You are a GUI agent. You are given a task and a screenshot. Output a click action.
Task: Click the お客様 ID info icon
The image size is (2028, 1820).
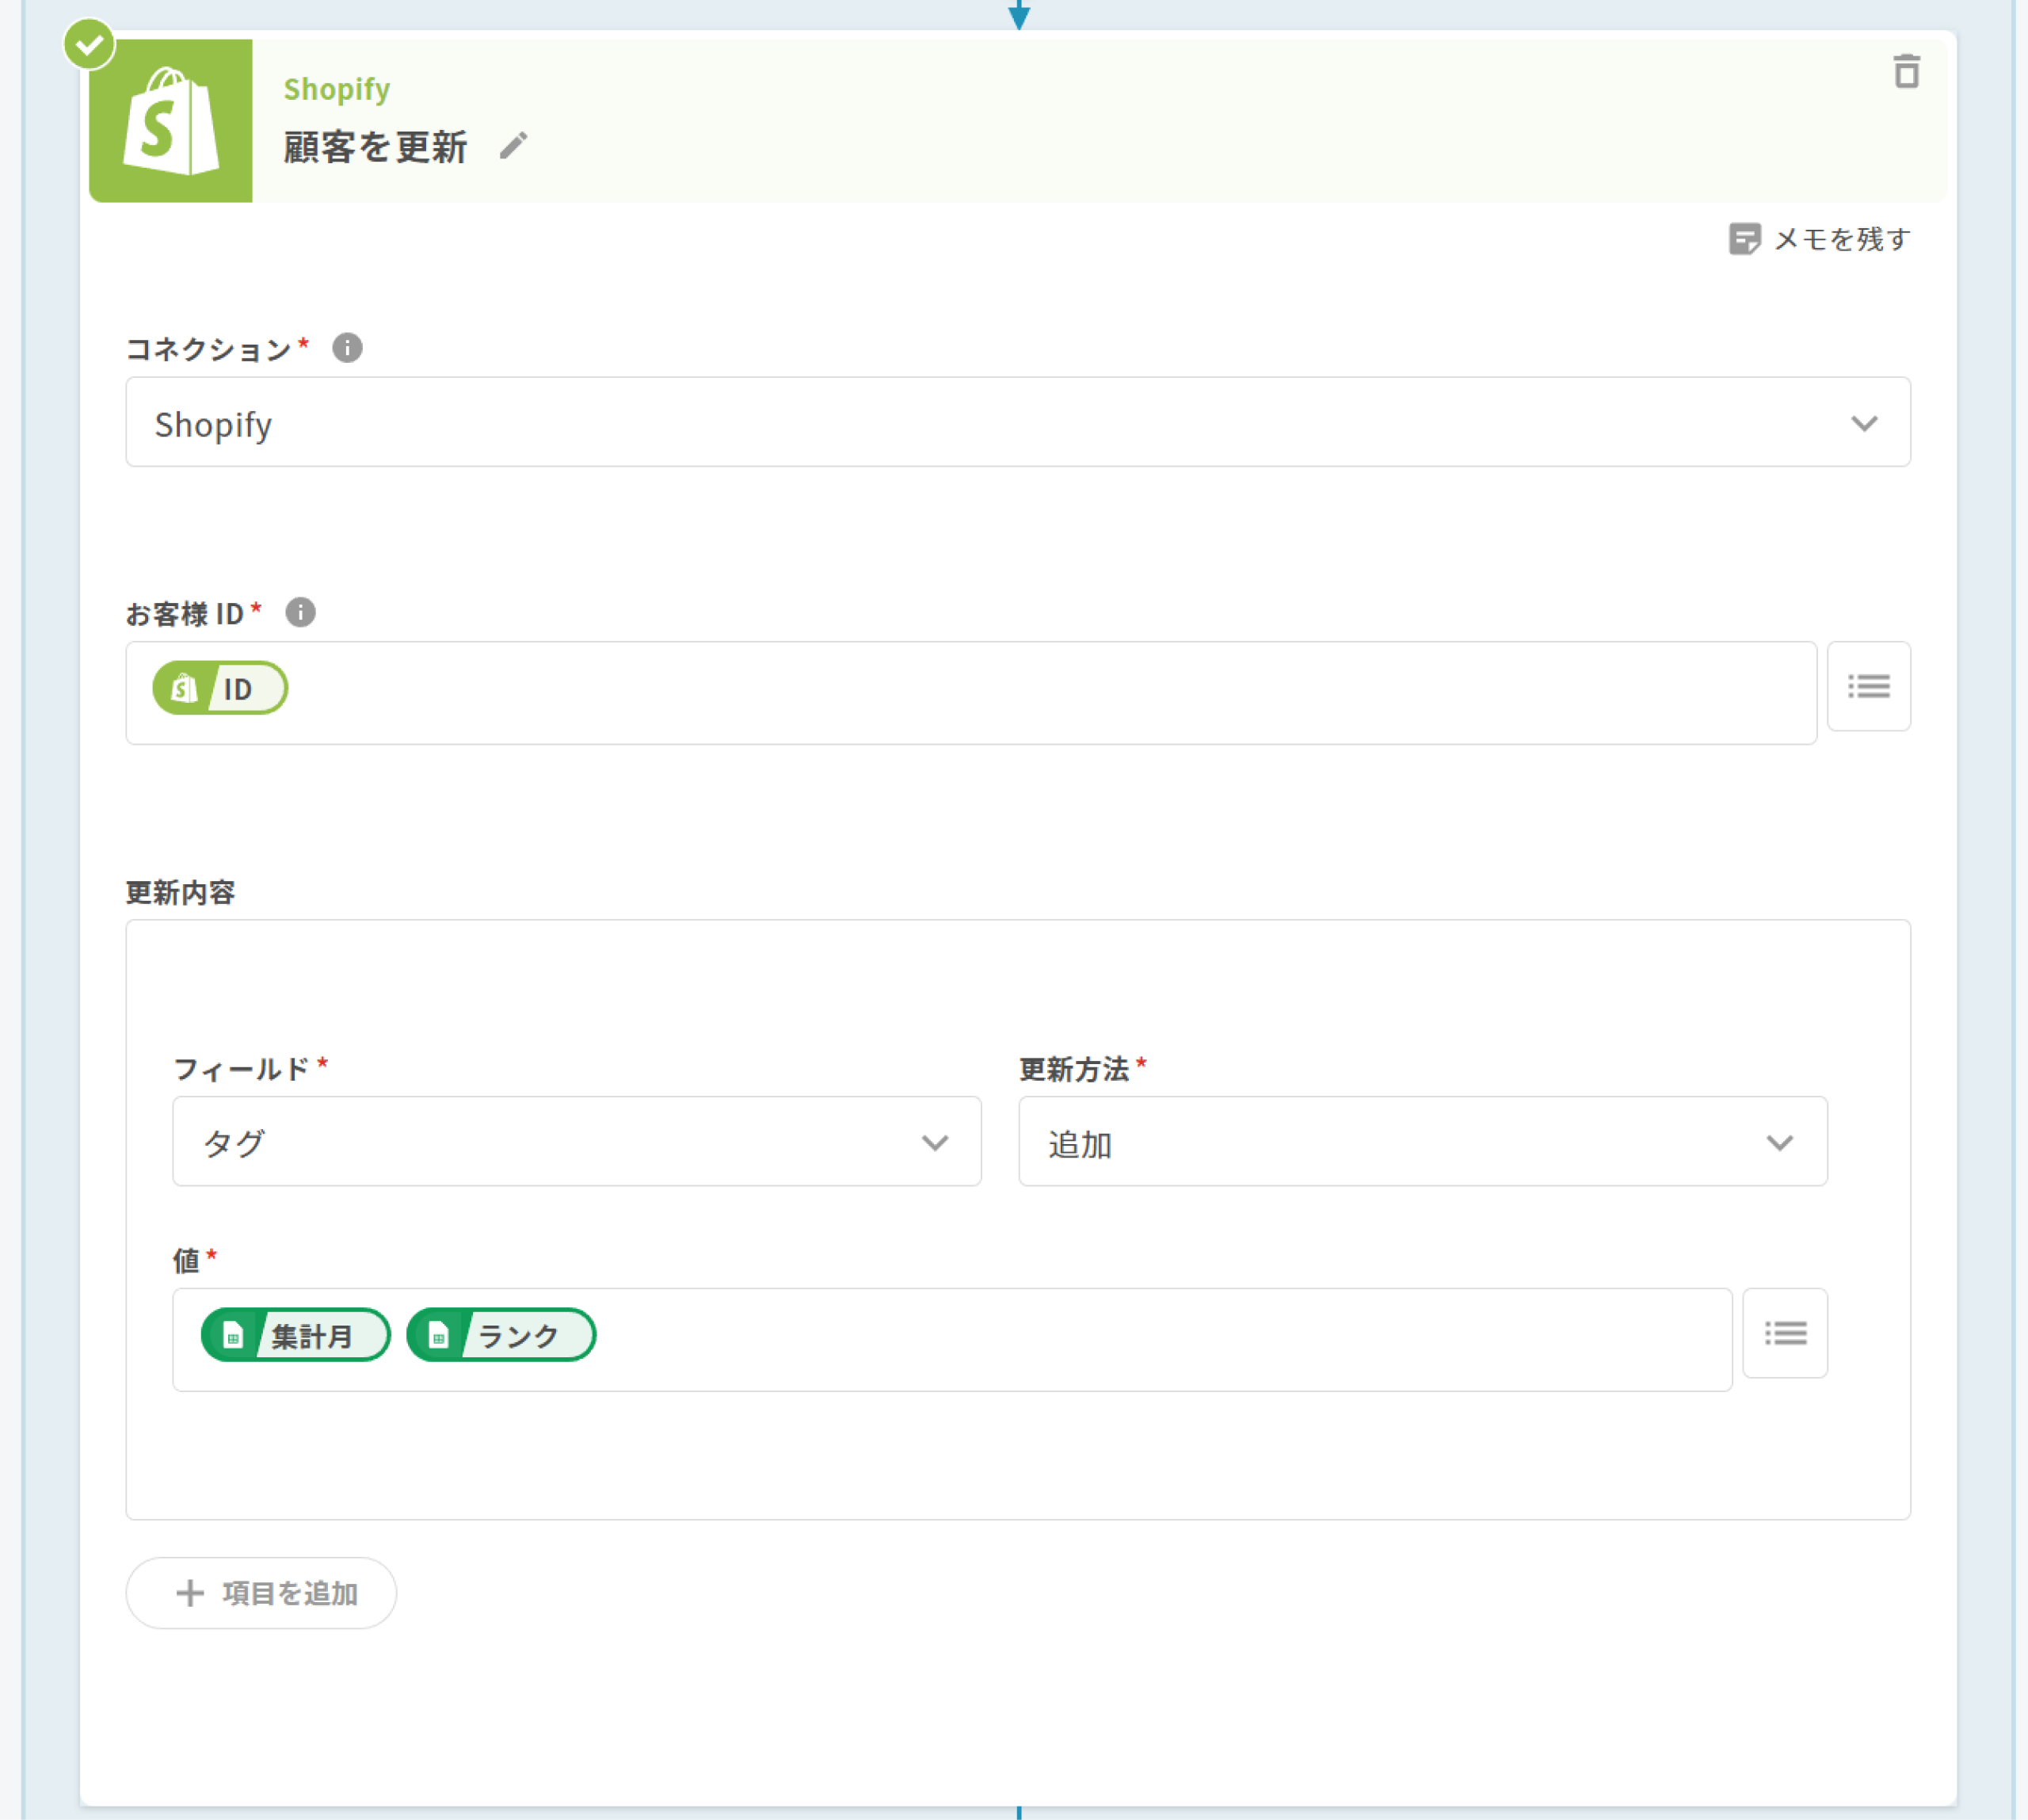[300, 612]
